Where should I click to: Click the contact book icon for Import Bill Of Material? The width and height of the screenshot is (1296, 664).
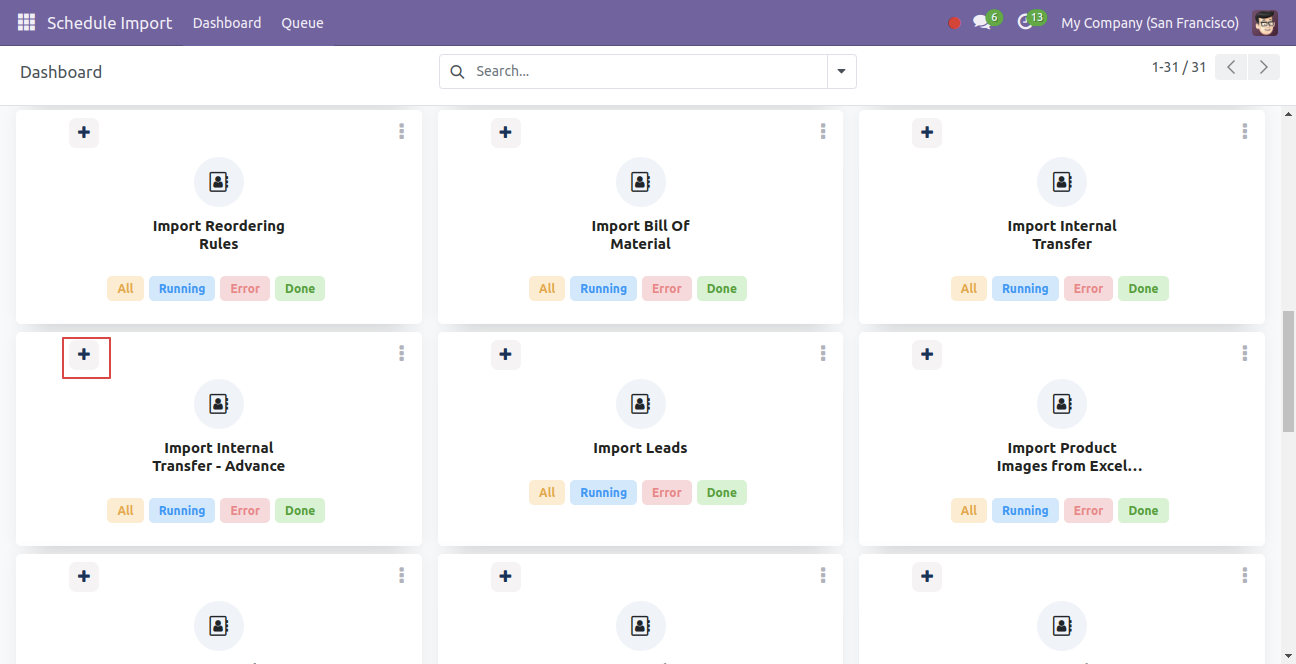[641, 182]
